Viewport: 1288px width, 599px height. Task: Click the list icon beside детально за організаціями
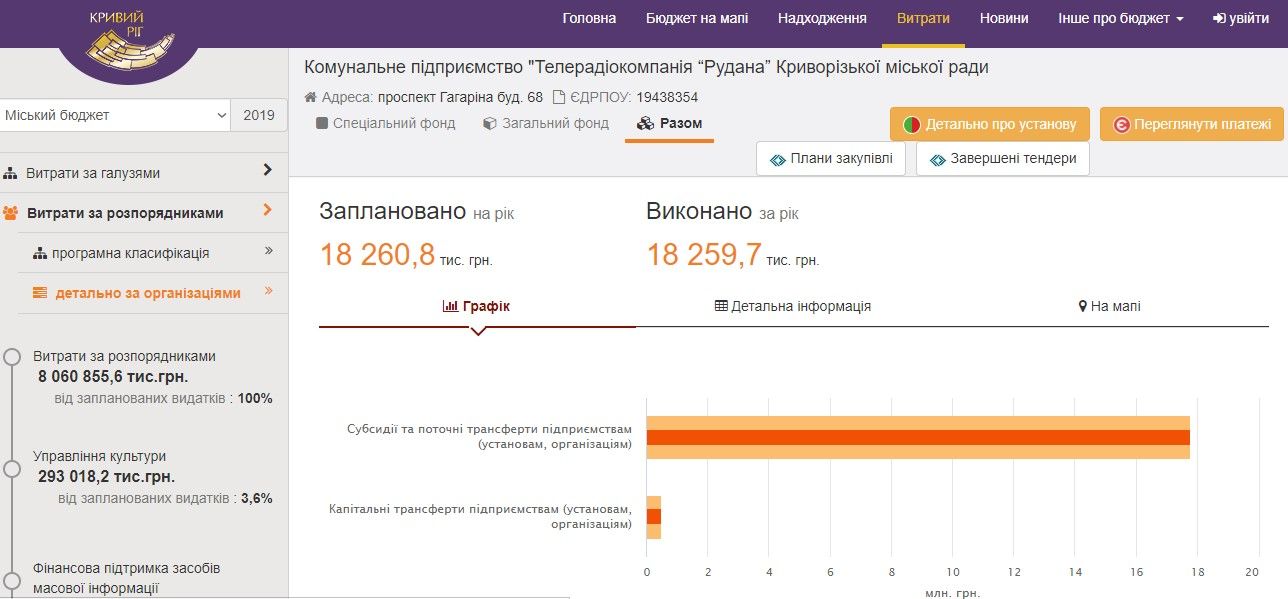[39, 291]
